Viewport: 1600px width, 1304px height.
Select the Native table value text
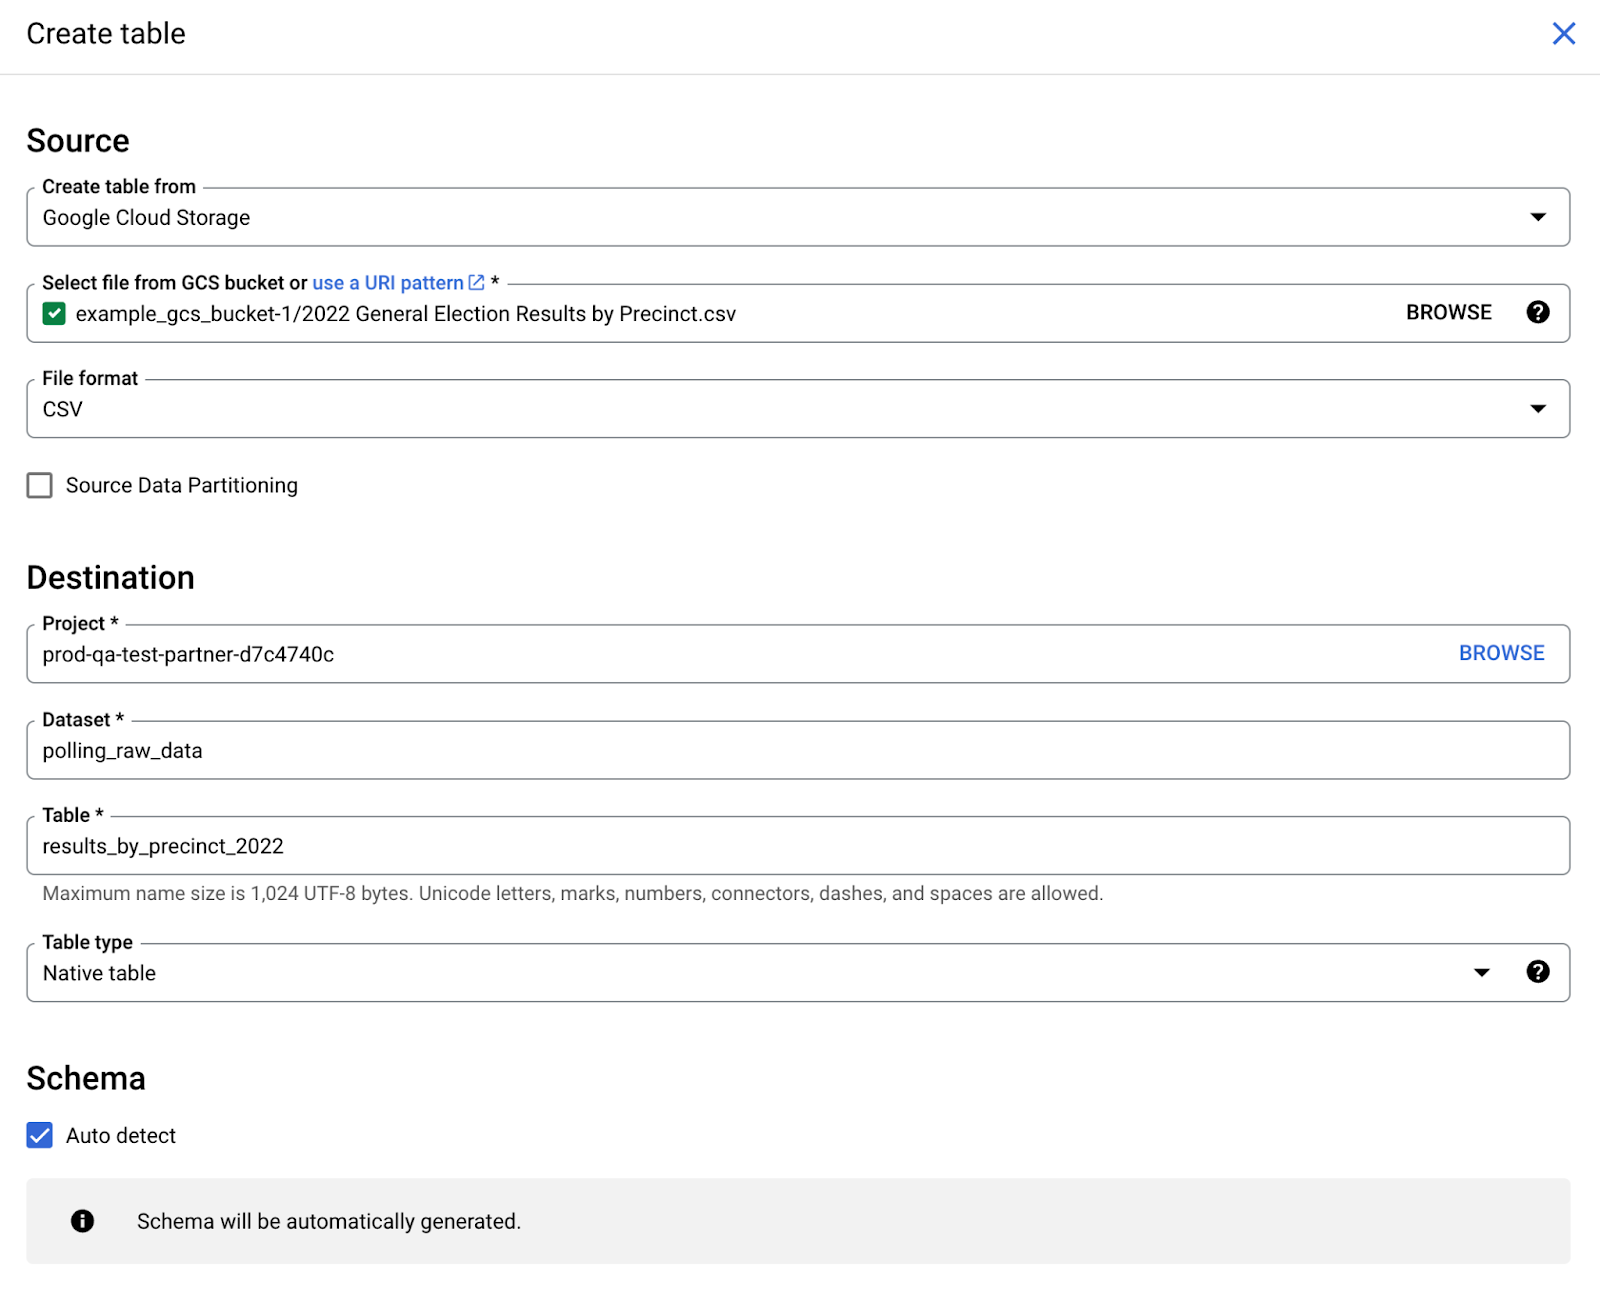tap(99, 973)
